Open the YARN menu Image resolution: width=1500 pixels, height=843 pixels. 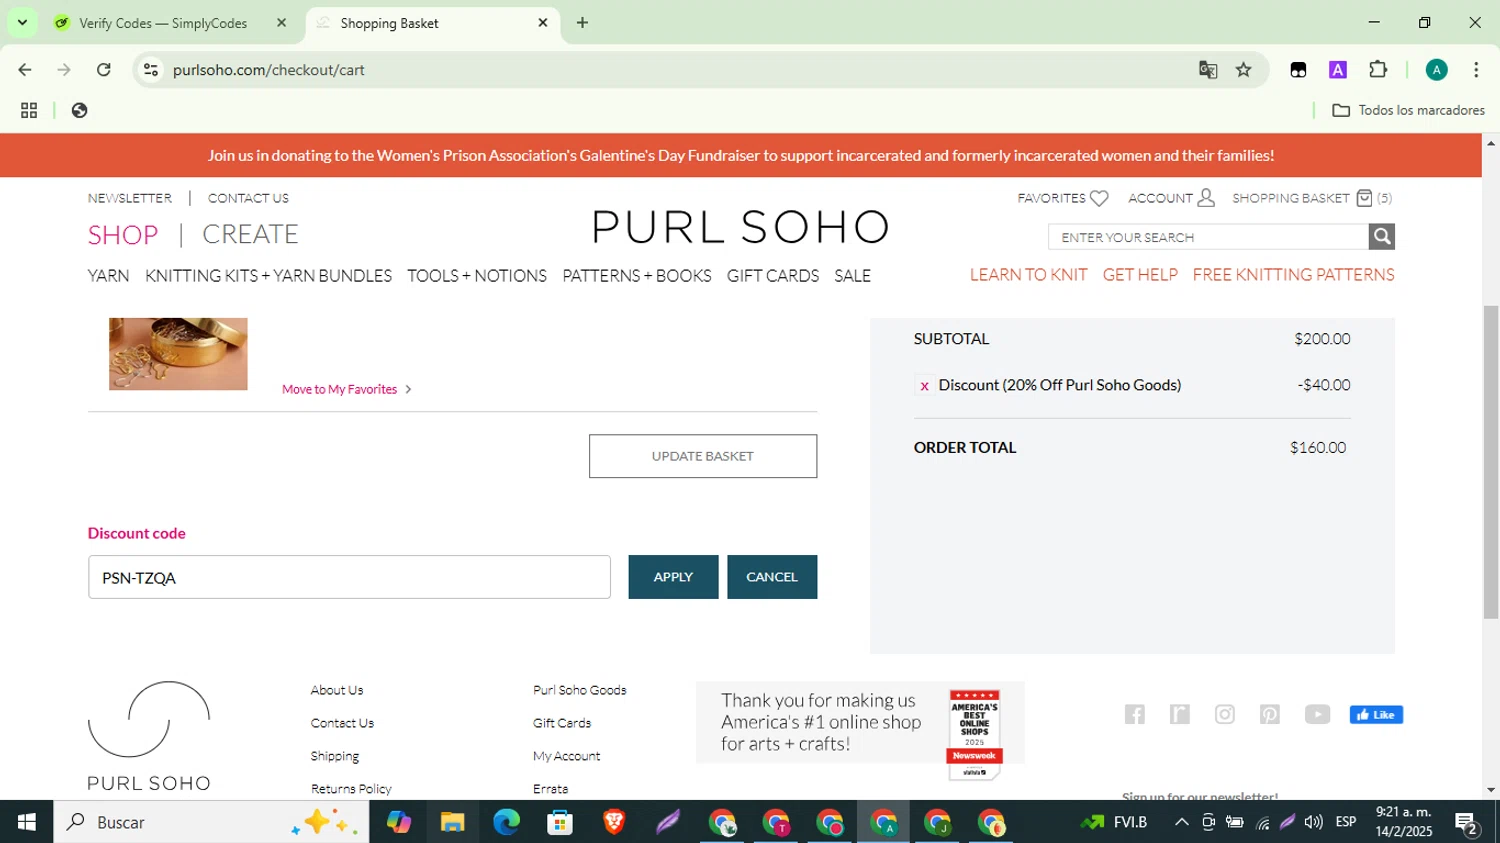pos(108,276)
